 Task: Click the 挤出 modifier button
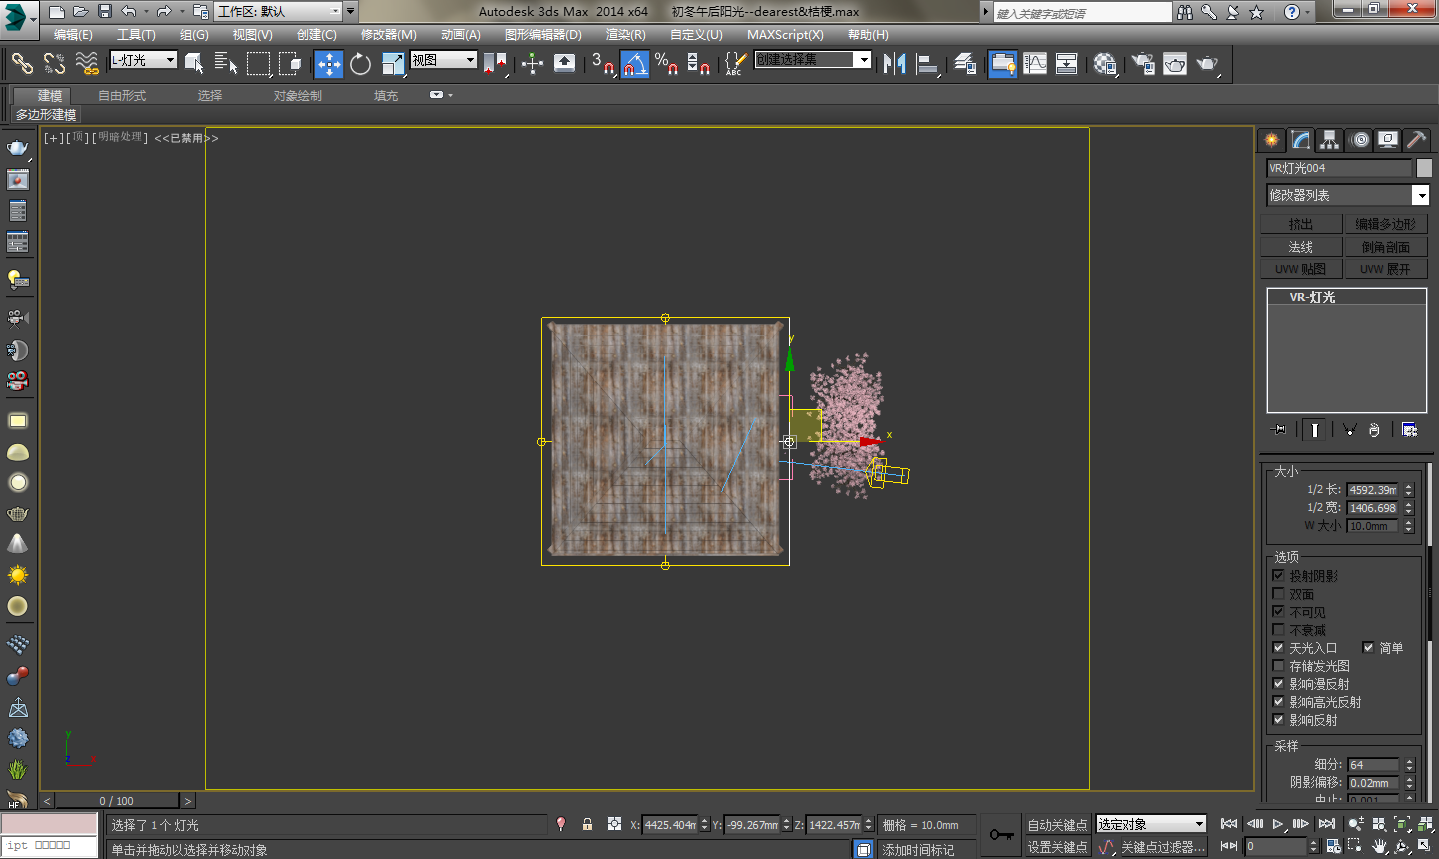1301,224
